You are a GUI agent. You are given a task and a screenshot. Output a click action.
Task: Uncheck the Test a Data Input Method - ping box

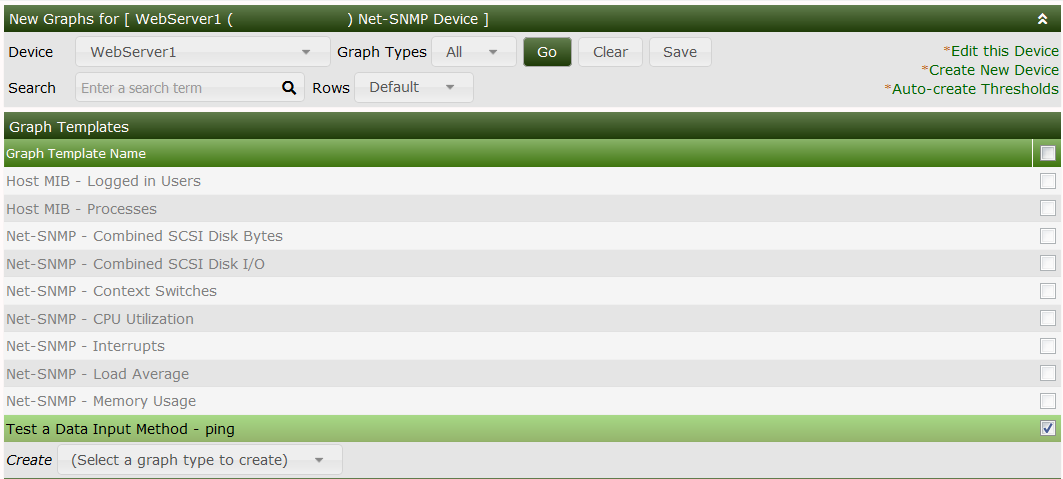point(1048,429)
